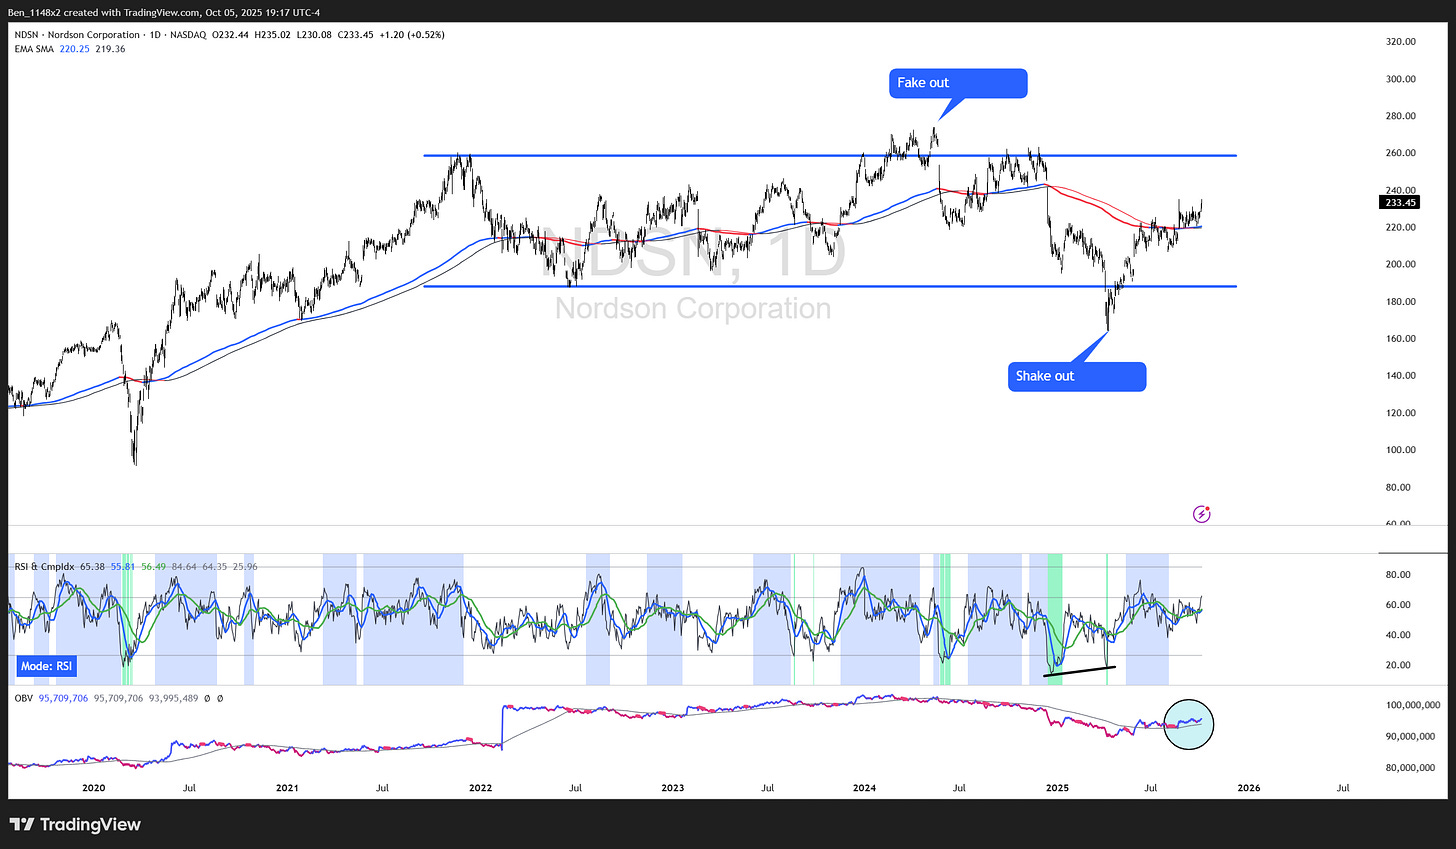1456x849 pixels.
Task: Click the 100,000,000 label on the OBV scale
Action: [x=1413, y=705]
